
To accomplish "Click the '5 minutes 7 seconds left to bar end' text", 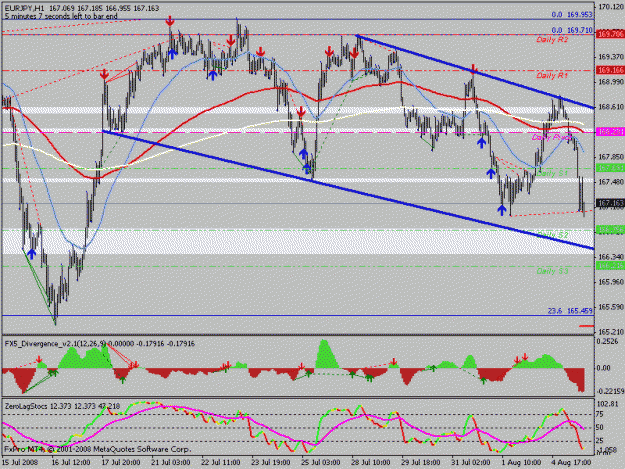I will coord(61,16).
